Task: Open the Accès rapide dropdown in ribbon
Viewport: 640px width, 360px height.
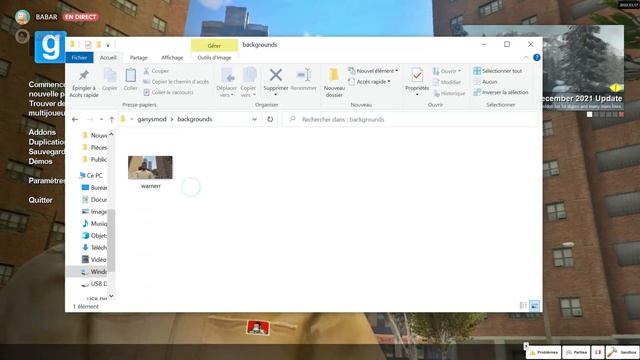Action: pyautogui.click(x=369, y=82)
